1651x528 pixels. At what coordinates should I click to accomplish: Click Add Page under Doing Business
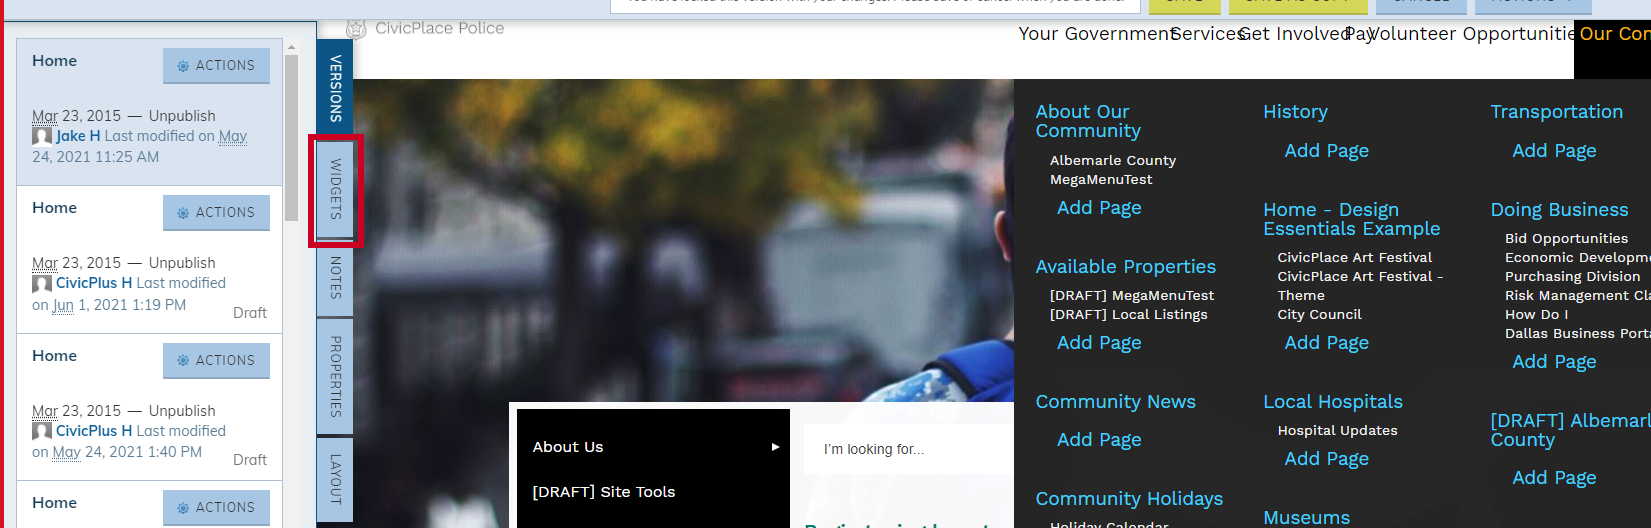point(1554,362)
